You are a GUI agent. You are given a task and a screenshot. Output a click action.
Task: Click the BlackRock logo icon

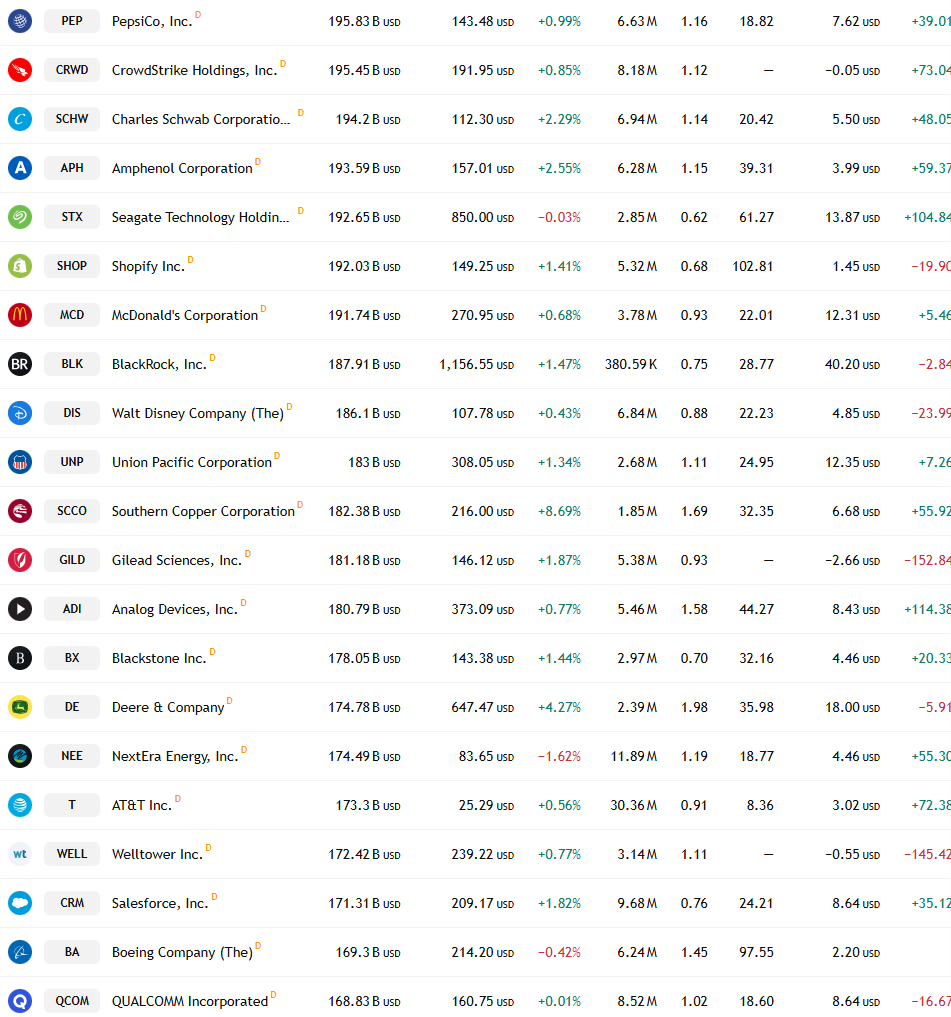20,364
